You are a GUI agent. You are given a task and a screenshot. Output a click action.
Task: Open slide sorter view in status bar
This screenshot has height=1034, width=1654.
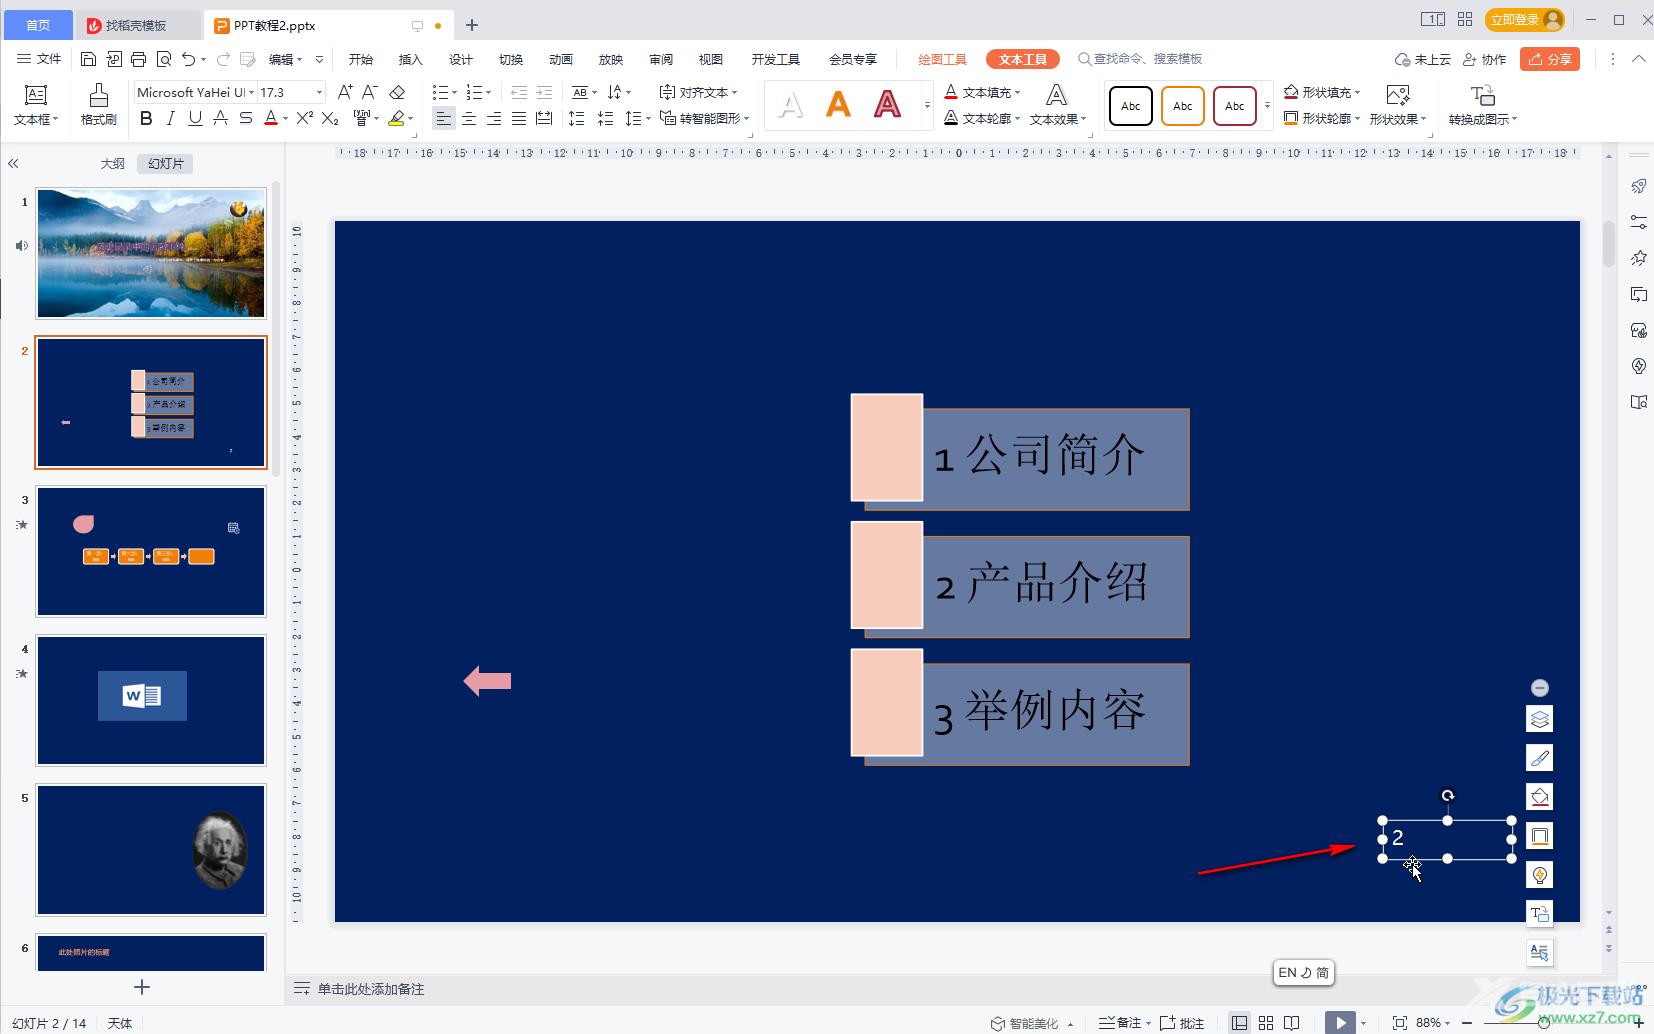pos(1266,1023)
